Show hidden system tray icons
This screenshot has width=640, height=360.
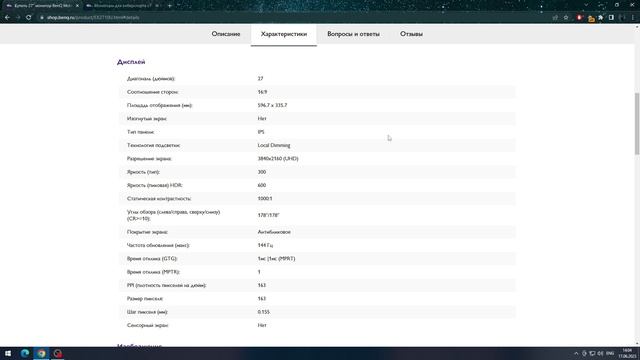pyautogui.click(x=576, y=353)
